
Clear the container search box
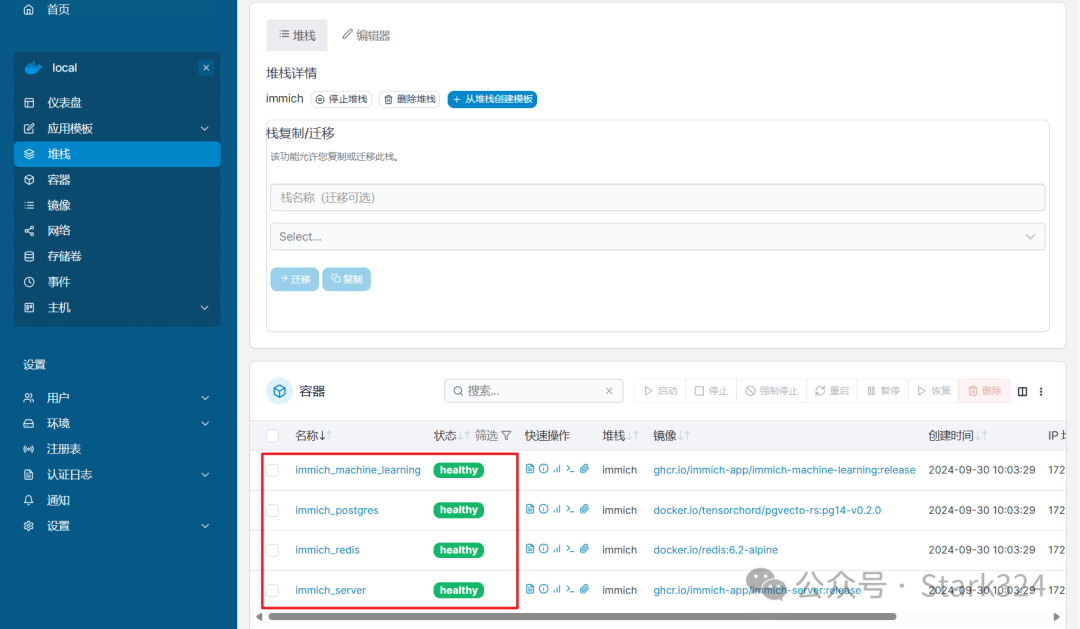[x=609, y=391]
